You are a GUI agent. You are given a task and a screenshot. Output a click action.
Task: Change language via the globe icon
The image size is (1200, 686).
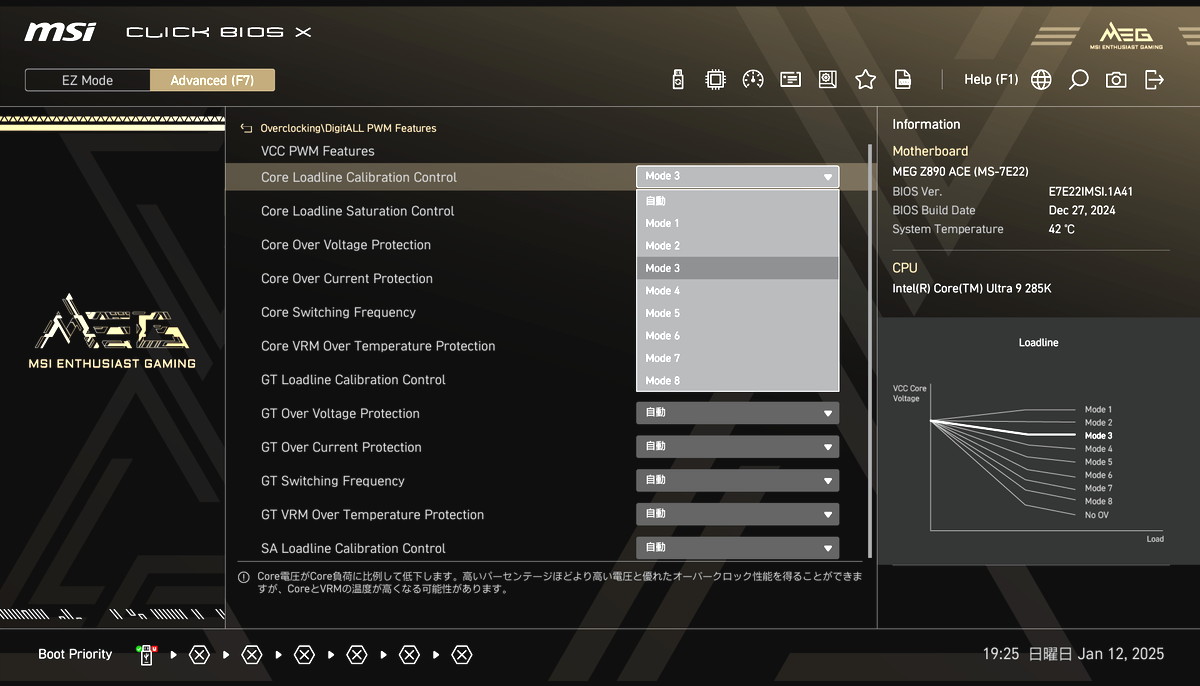(1041, 80)
